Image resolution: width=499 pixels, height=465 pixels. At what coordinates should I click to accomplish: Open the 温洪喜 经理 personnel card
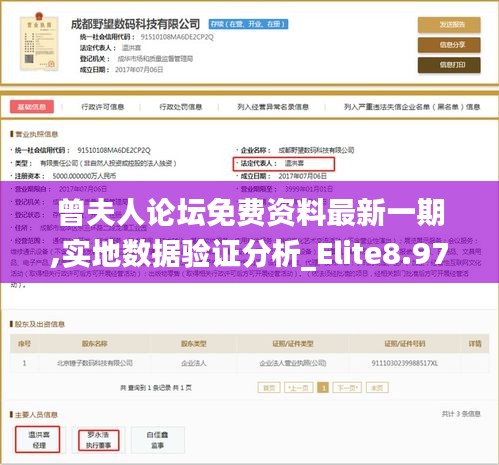38,440
